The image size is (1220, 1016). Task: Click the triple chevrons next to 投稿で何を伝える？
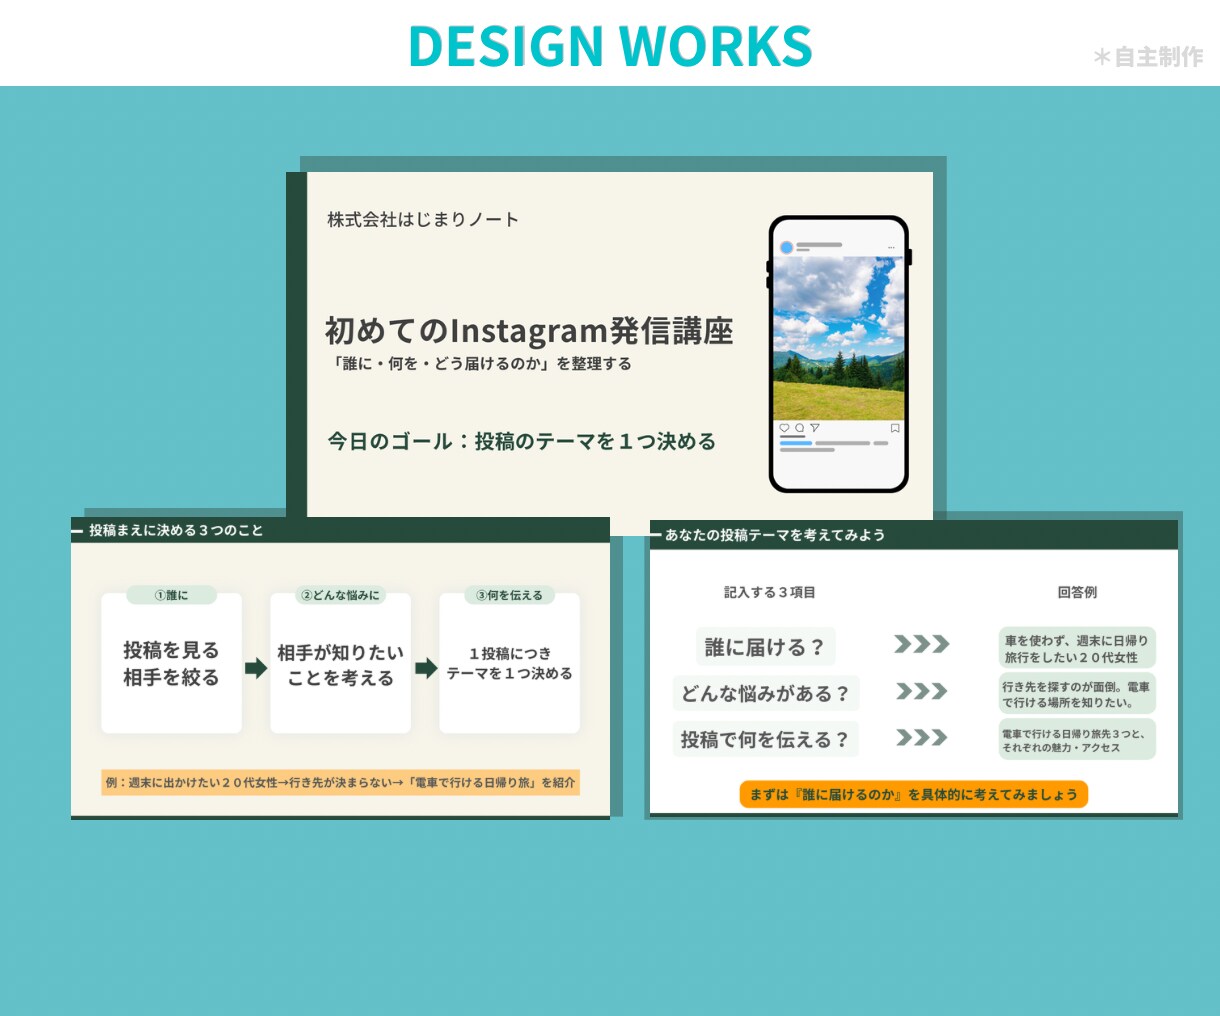coord(921,738)
